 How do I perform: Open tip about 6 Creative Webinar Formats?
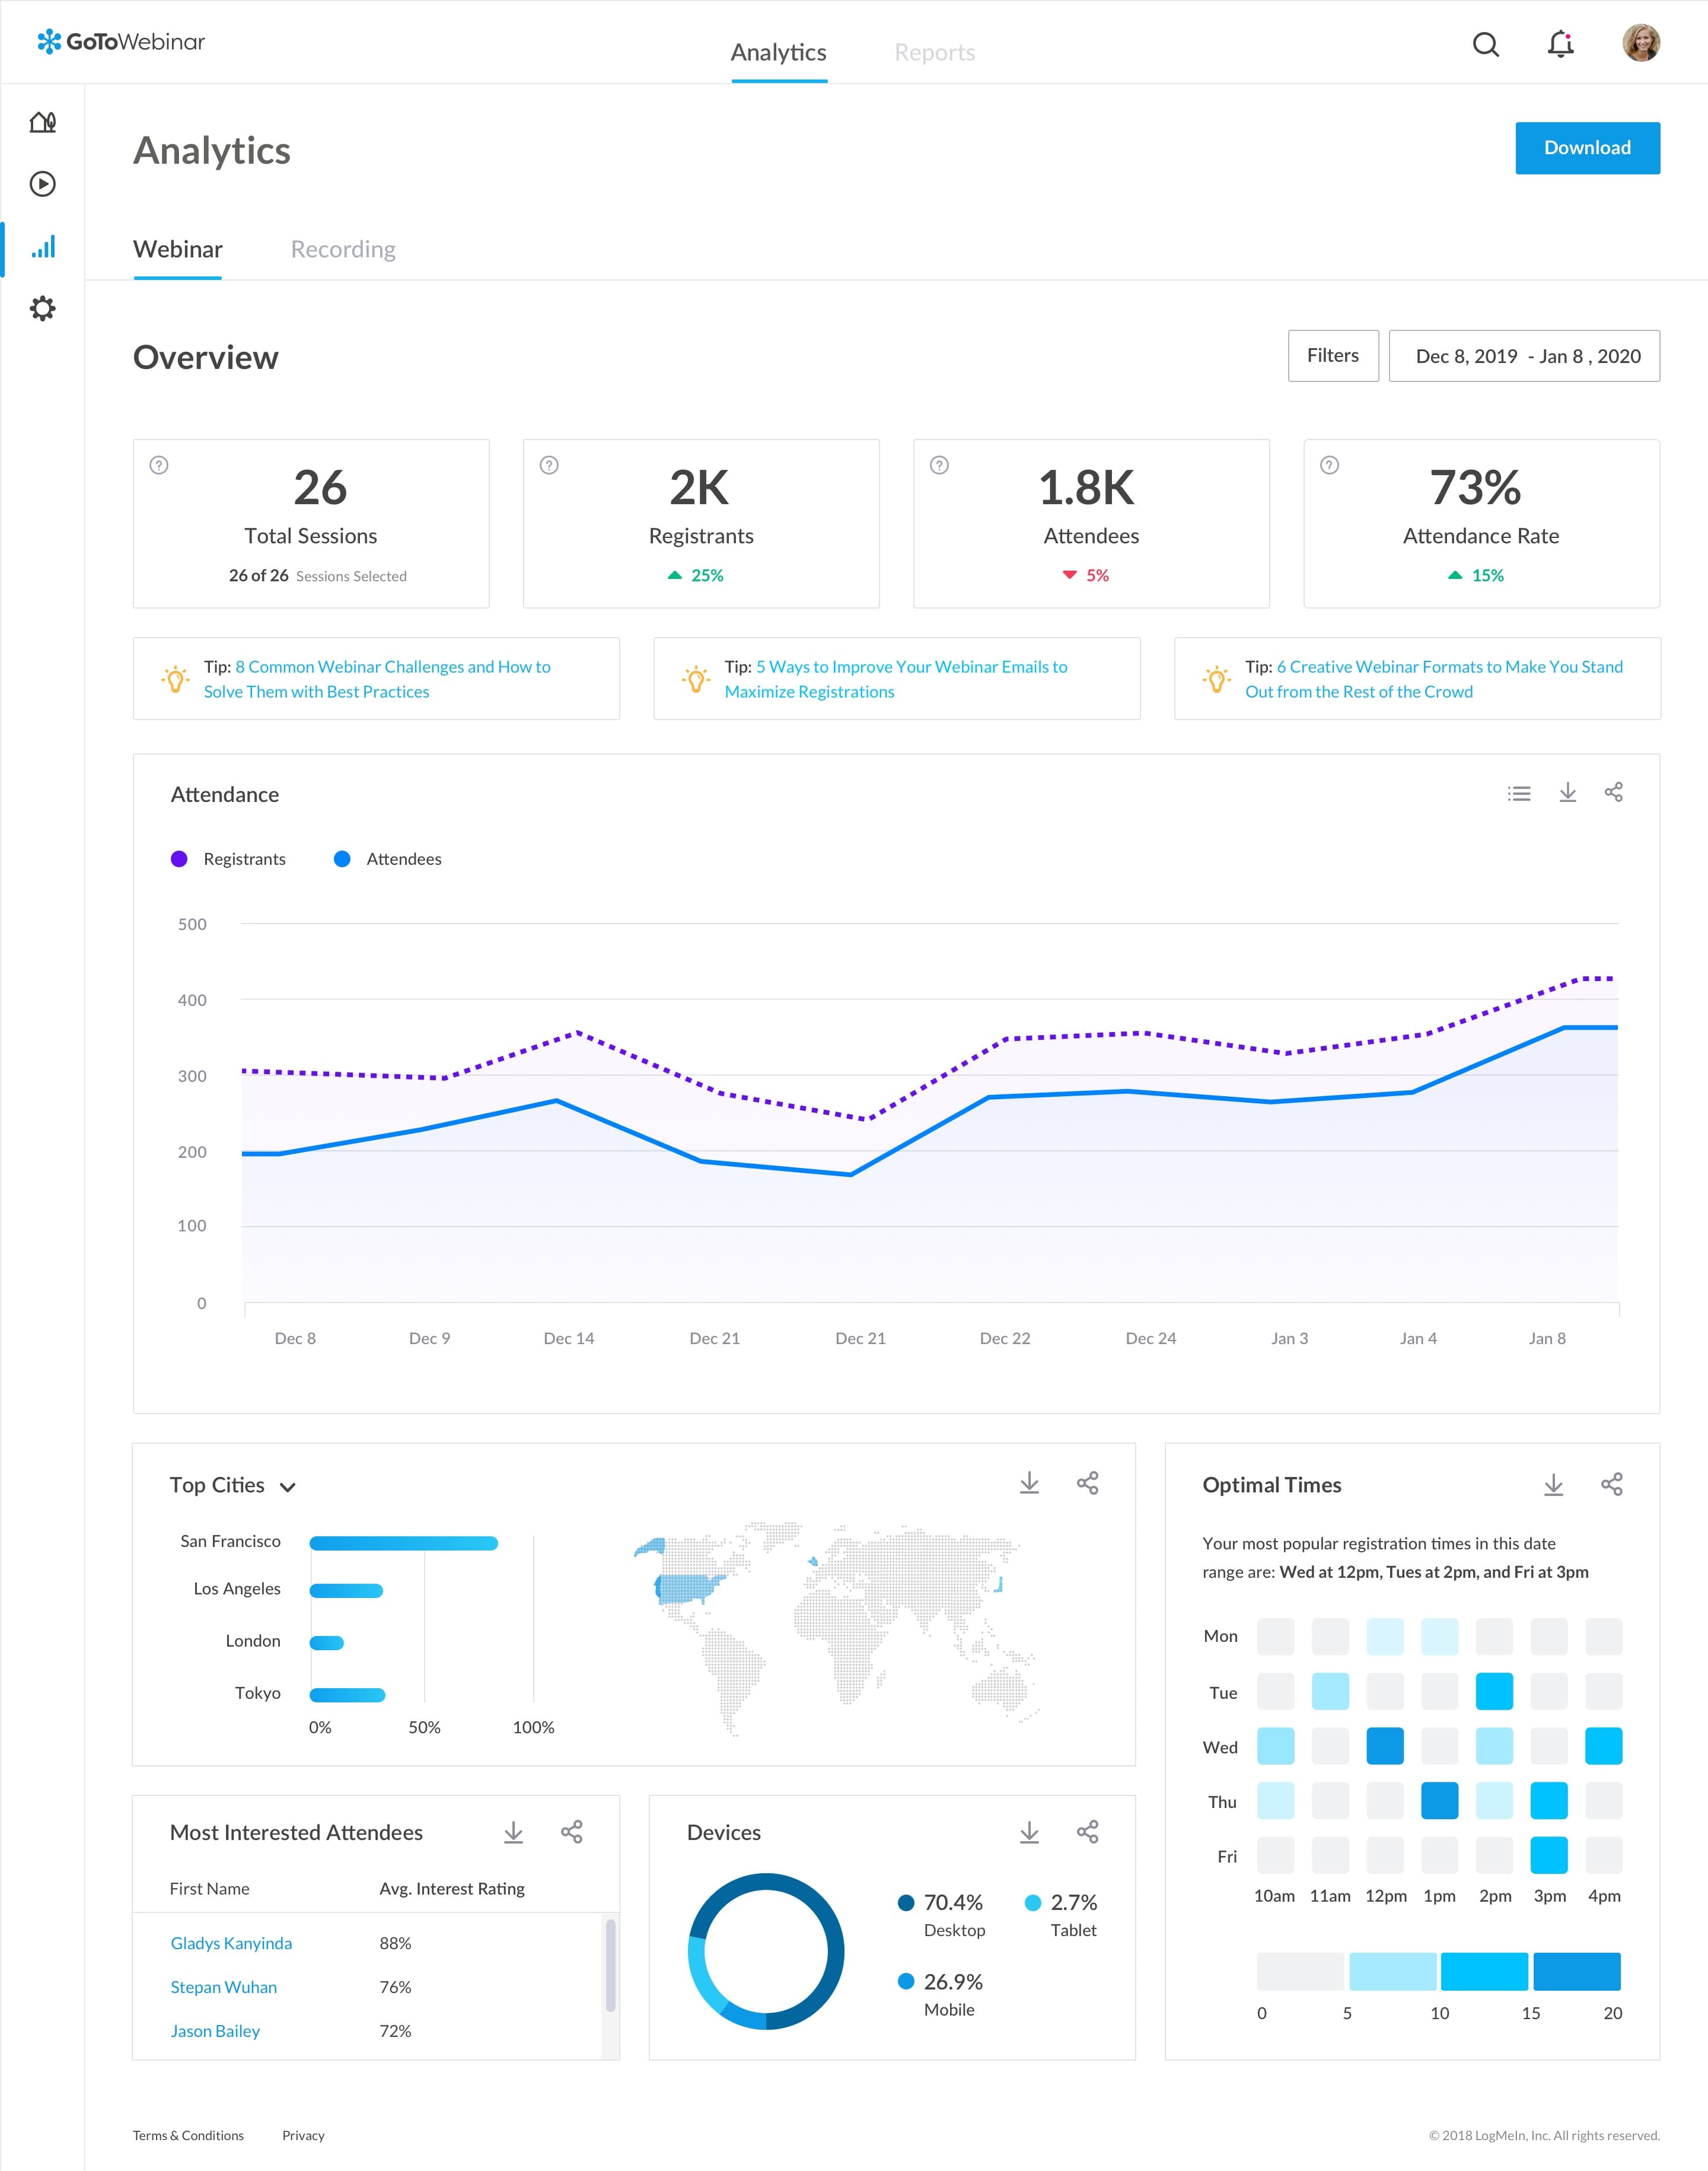pyautogui.click(x=1434, y=679)
